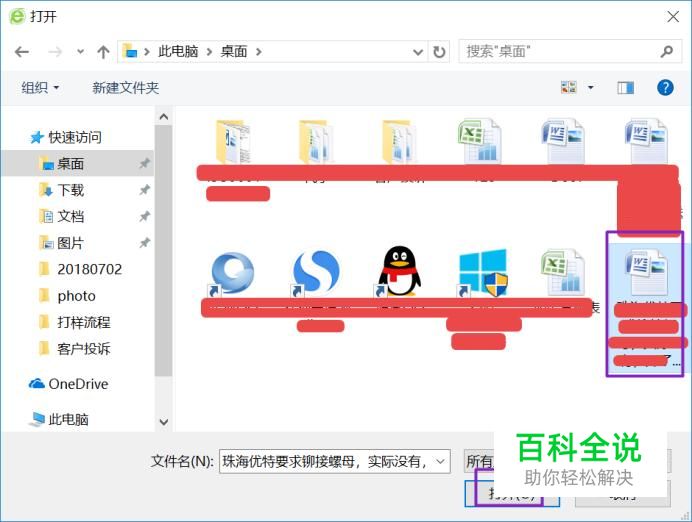Select 此电脑 in the navigation pane
This screenshot has height=522, width=692.
click(59, 419)
